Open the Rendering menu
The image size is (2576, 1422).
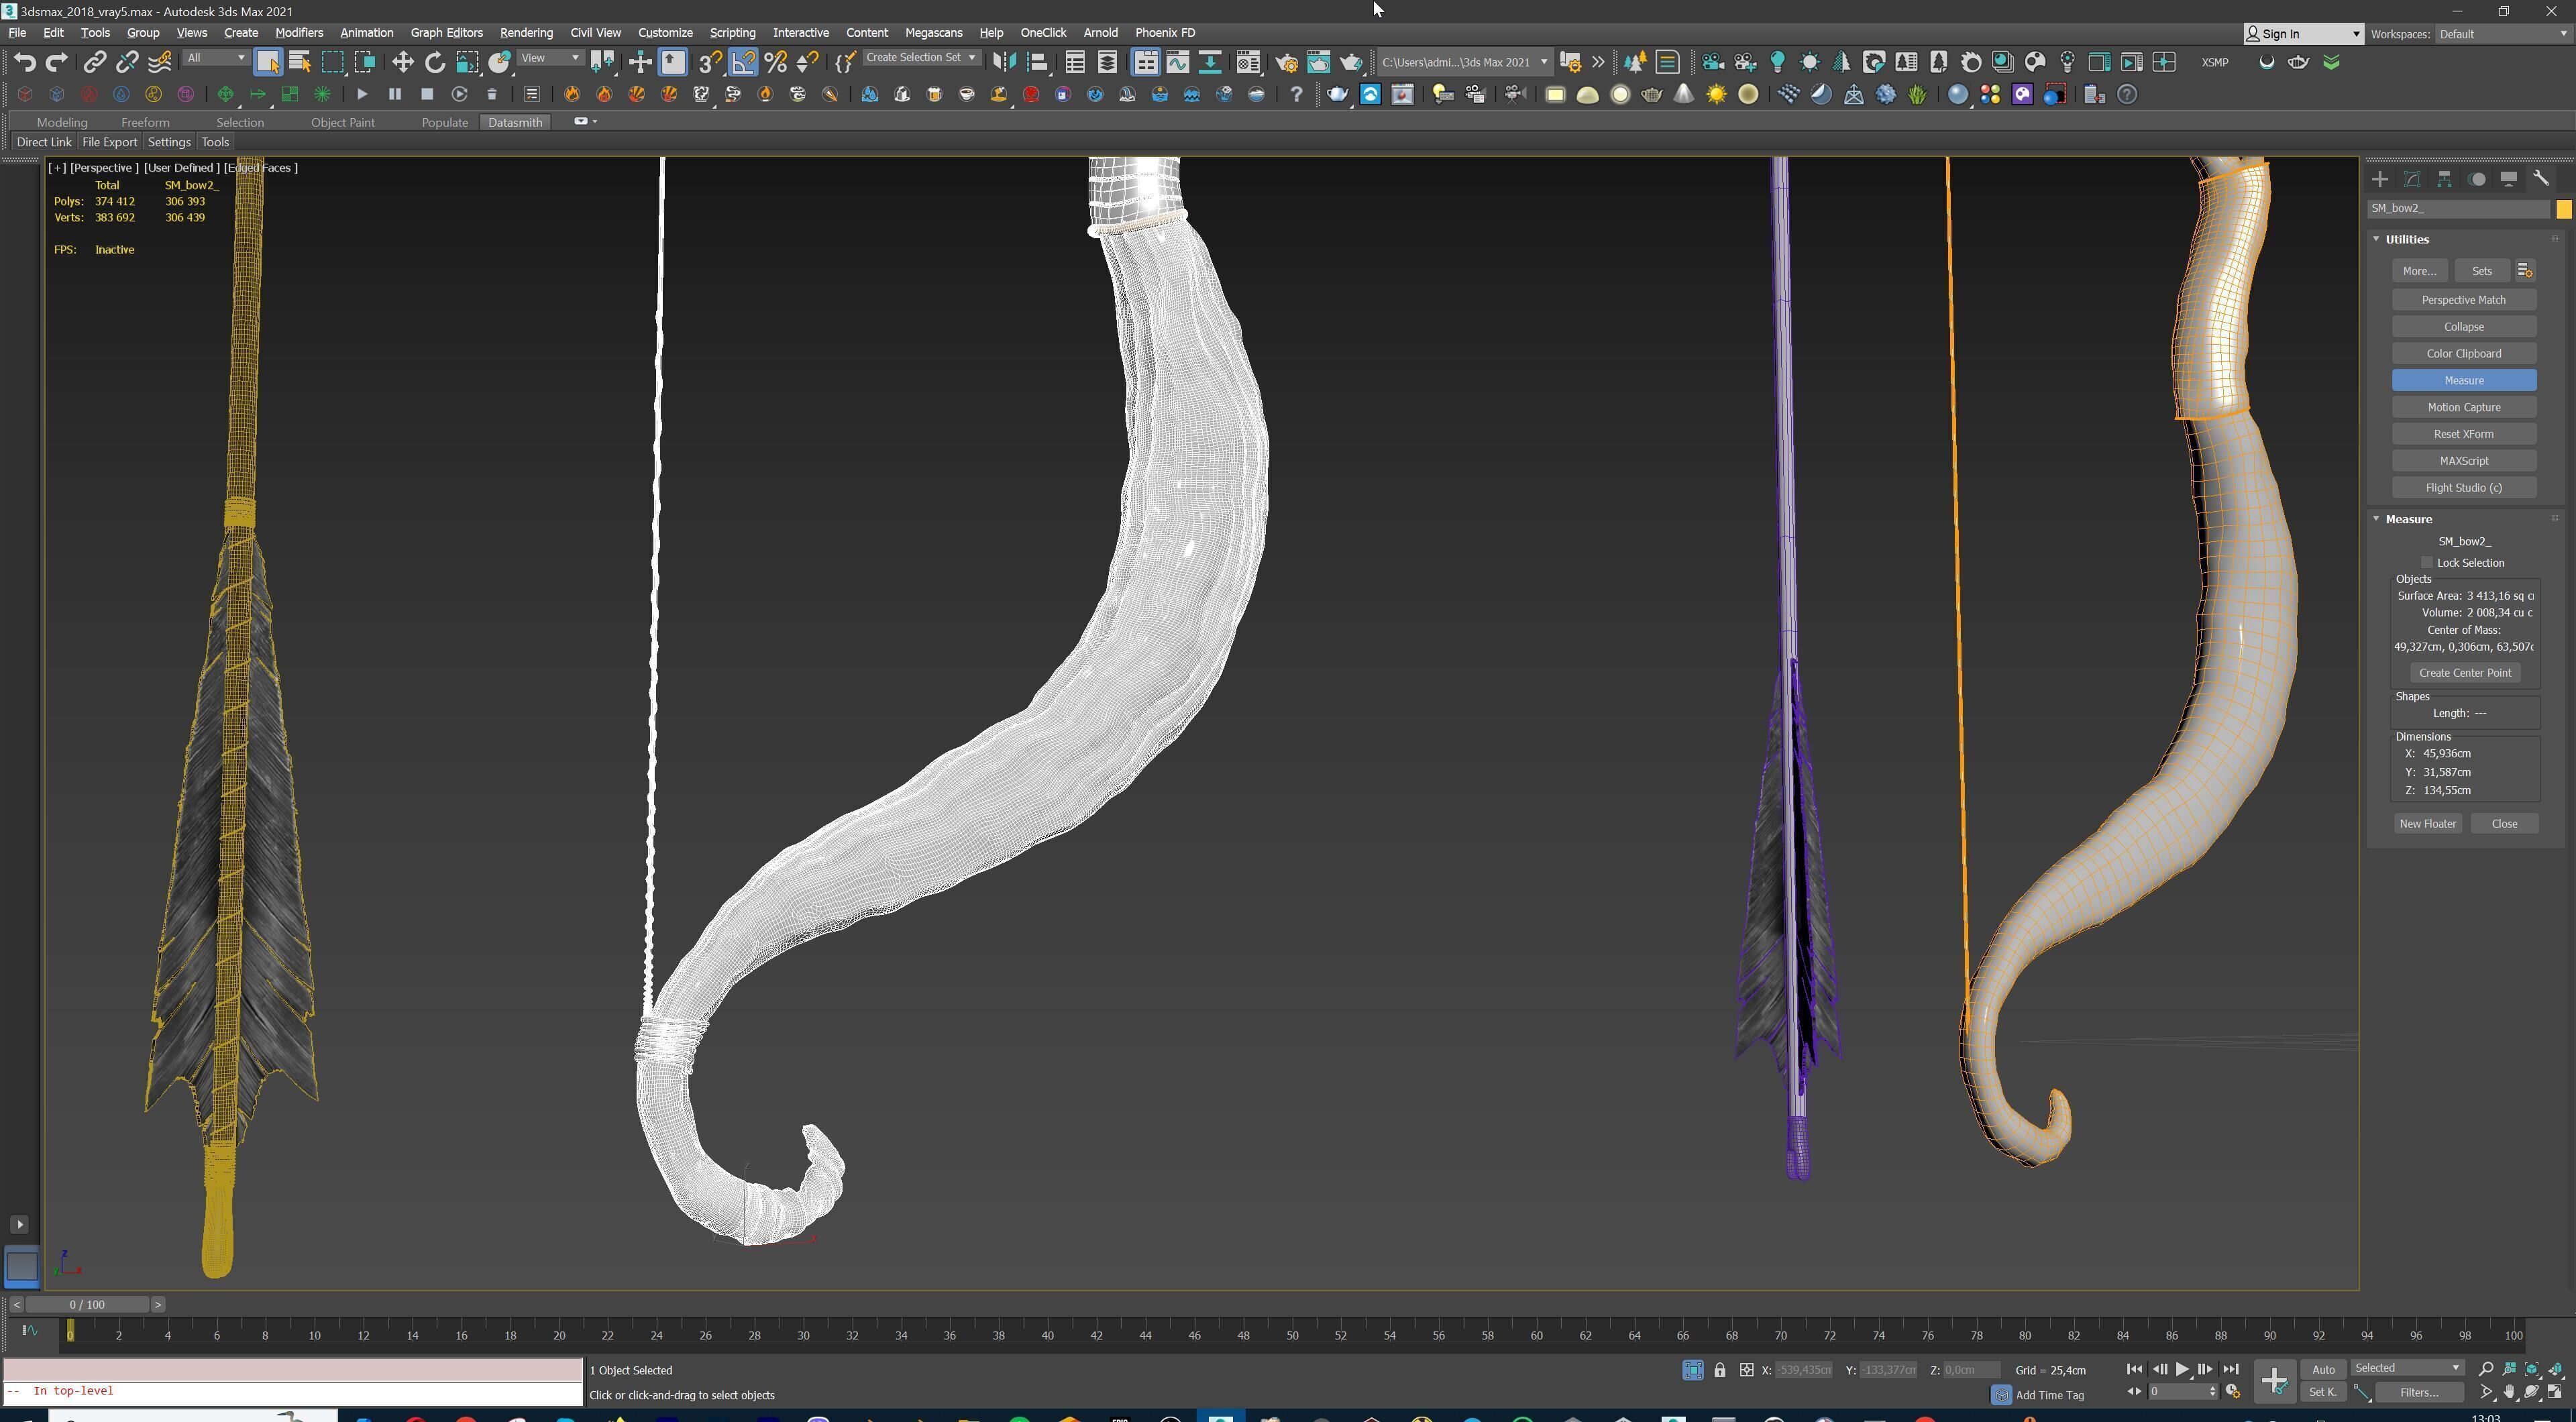pos(526,32)
